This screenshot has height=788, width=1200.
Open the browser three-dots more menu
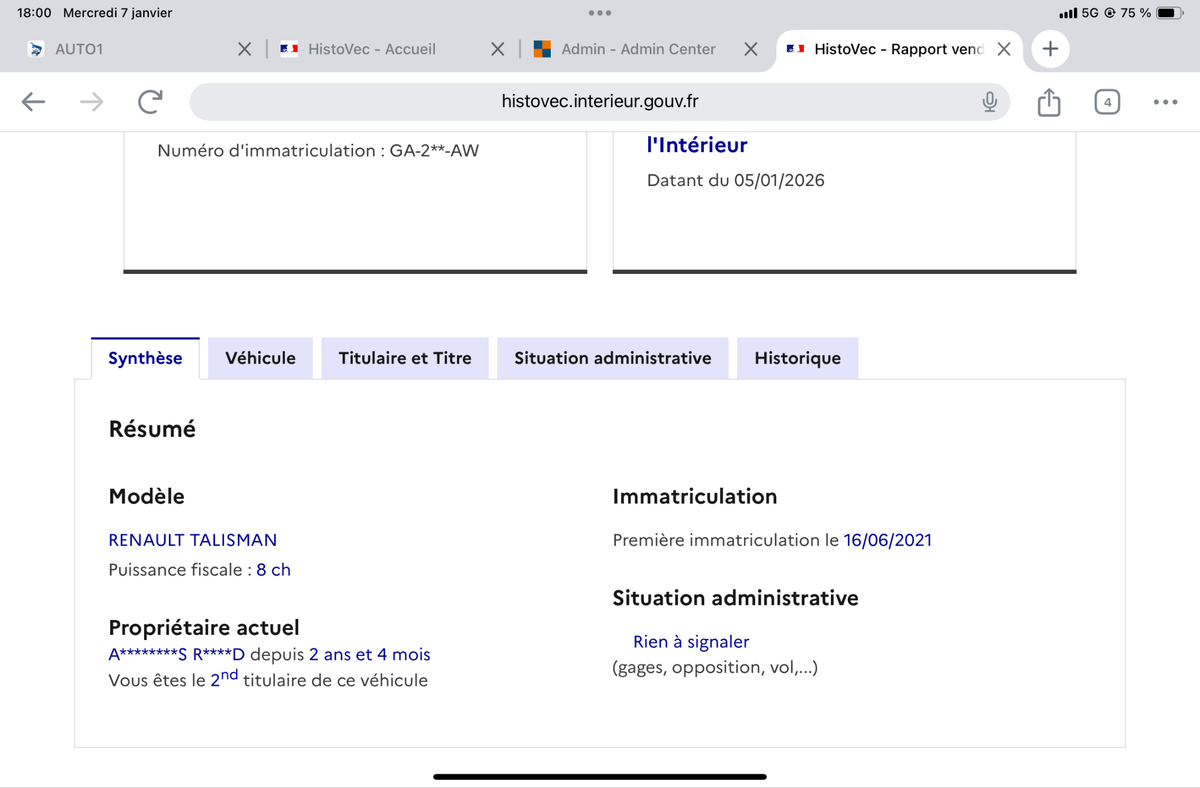1165,101
